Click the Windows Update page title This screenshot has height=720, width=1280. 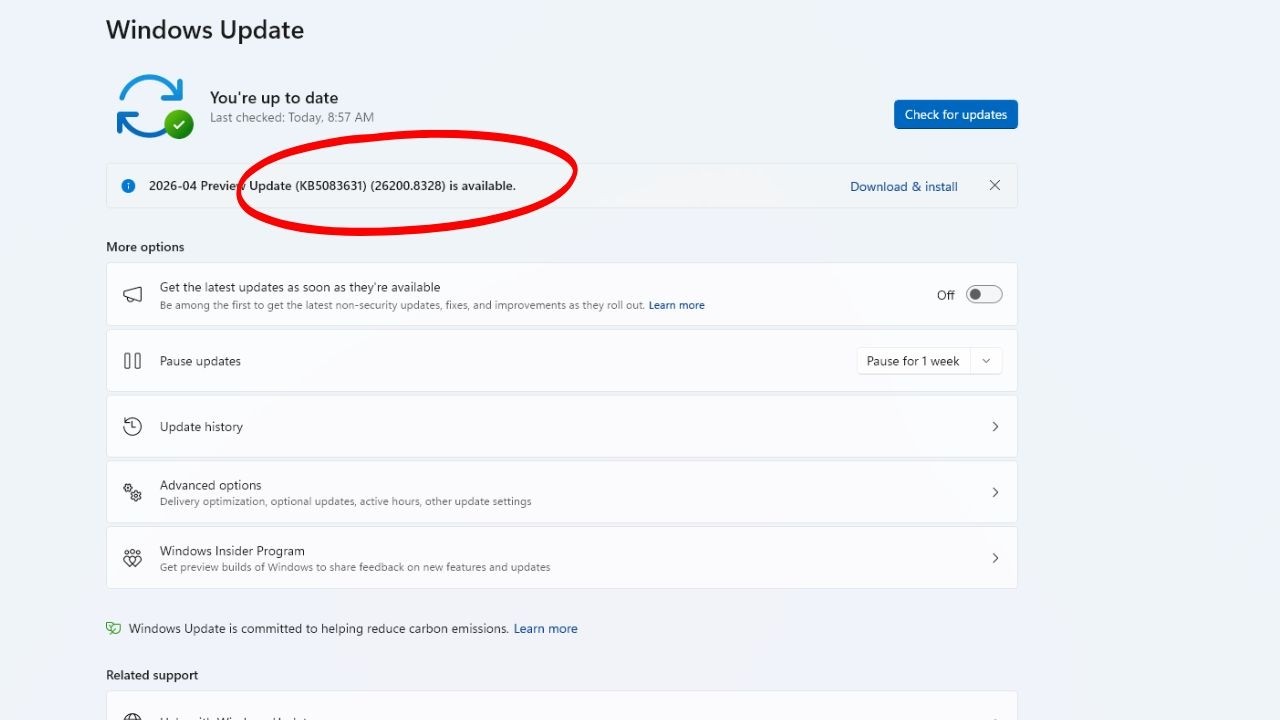[x=205, y=30]
